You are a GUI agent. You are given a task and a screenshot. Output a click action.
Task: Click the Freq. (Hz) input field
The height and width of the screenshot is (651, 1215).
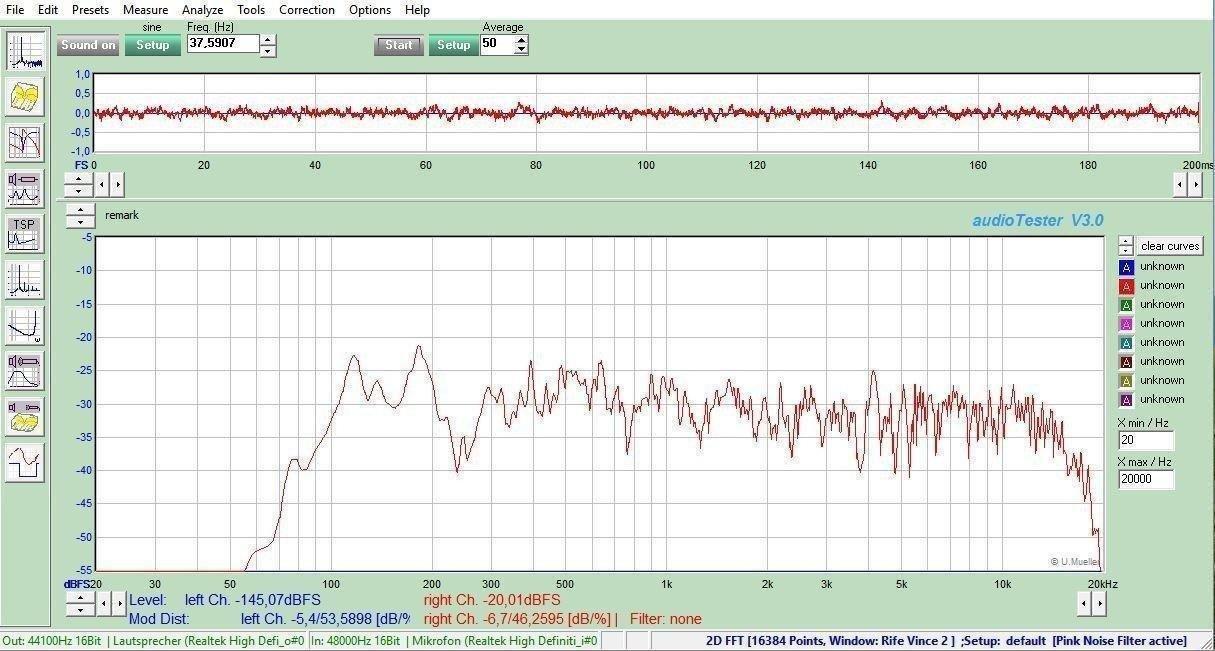click(x=223, y=44)
